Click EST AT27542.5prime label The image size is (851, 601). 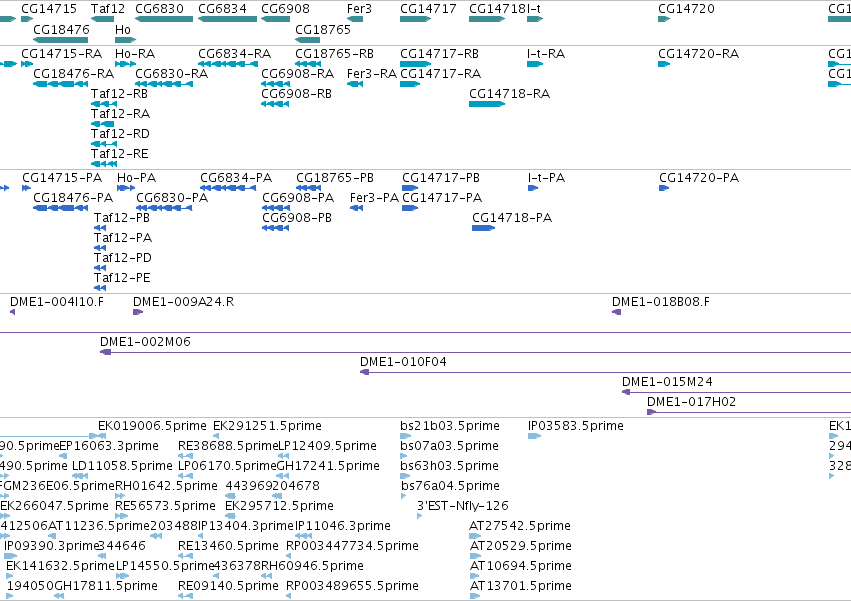[x=520, y=526]
